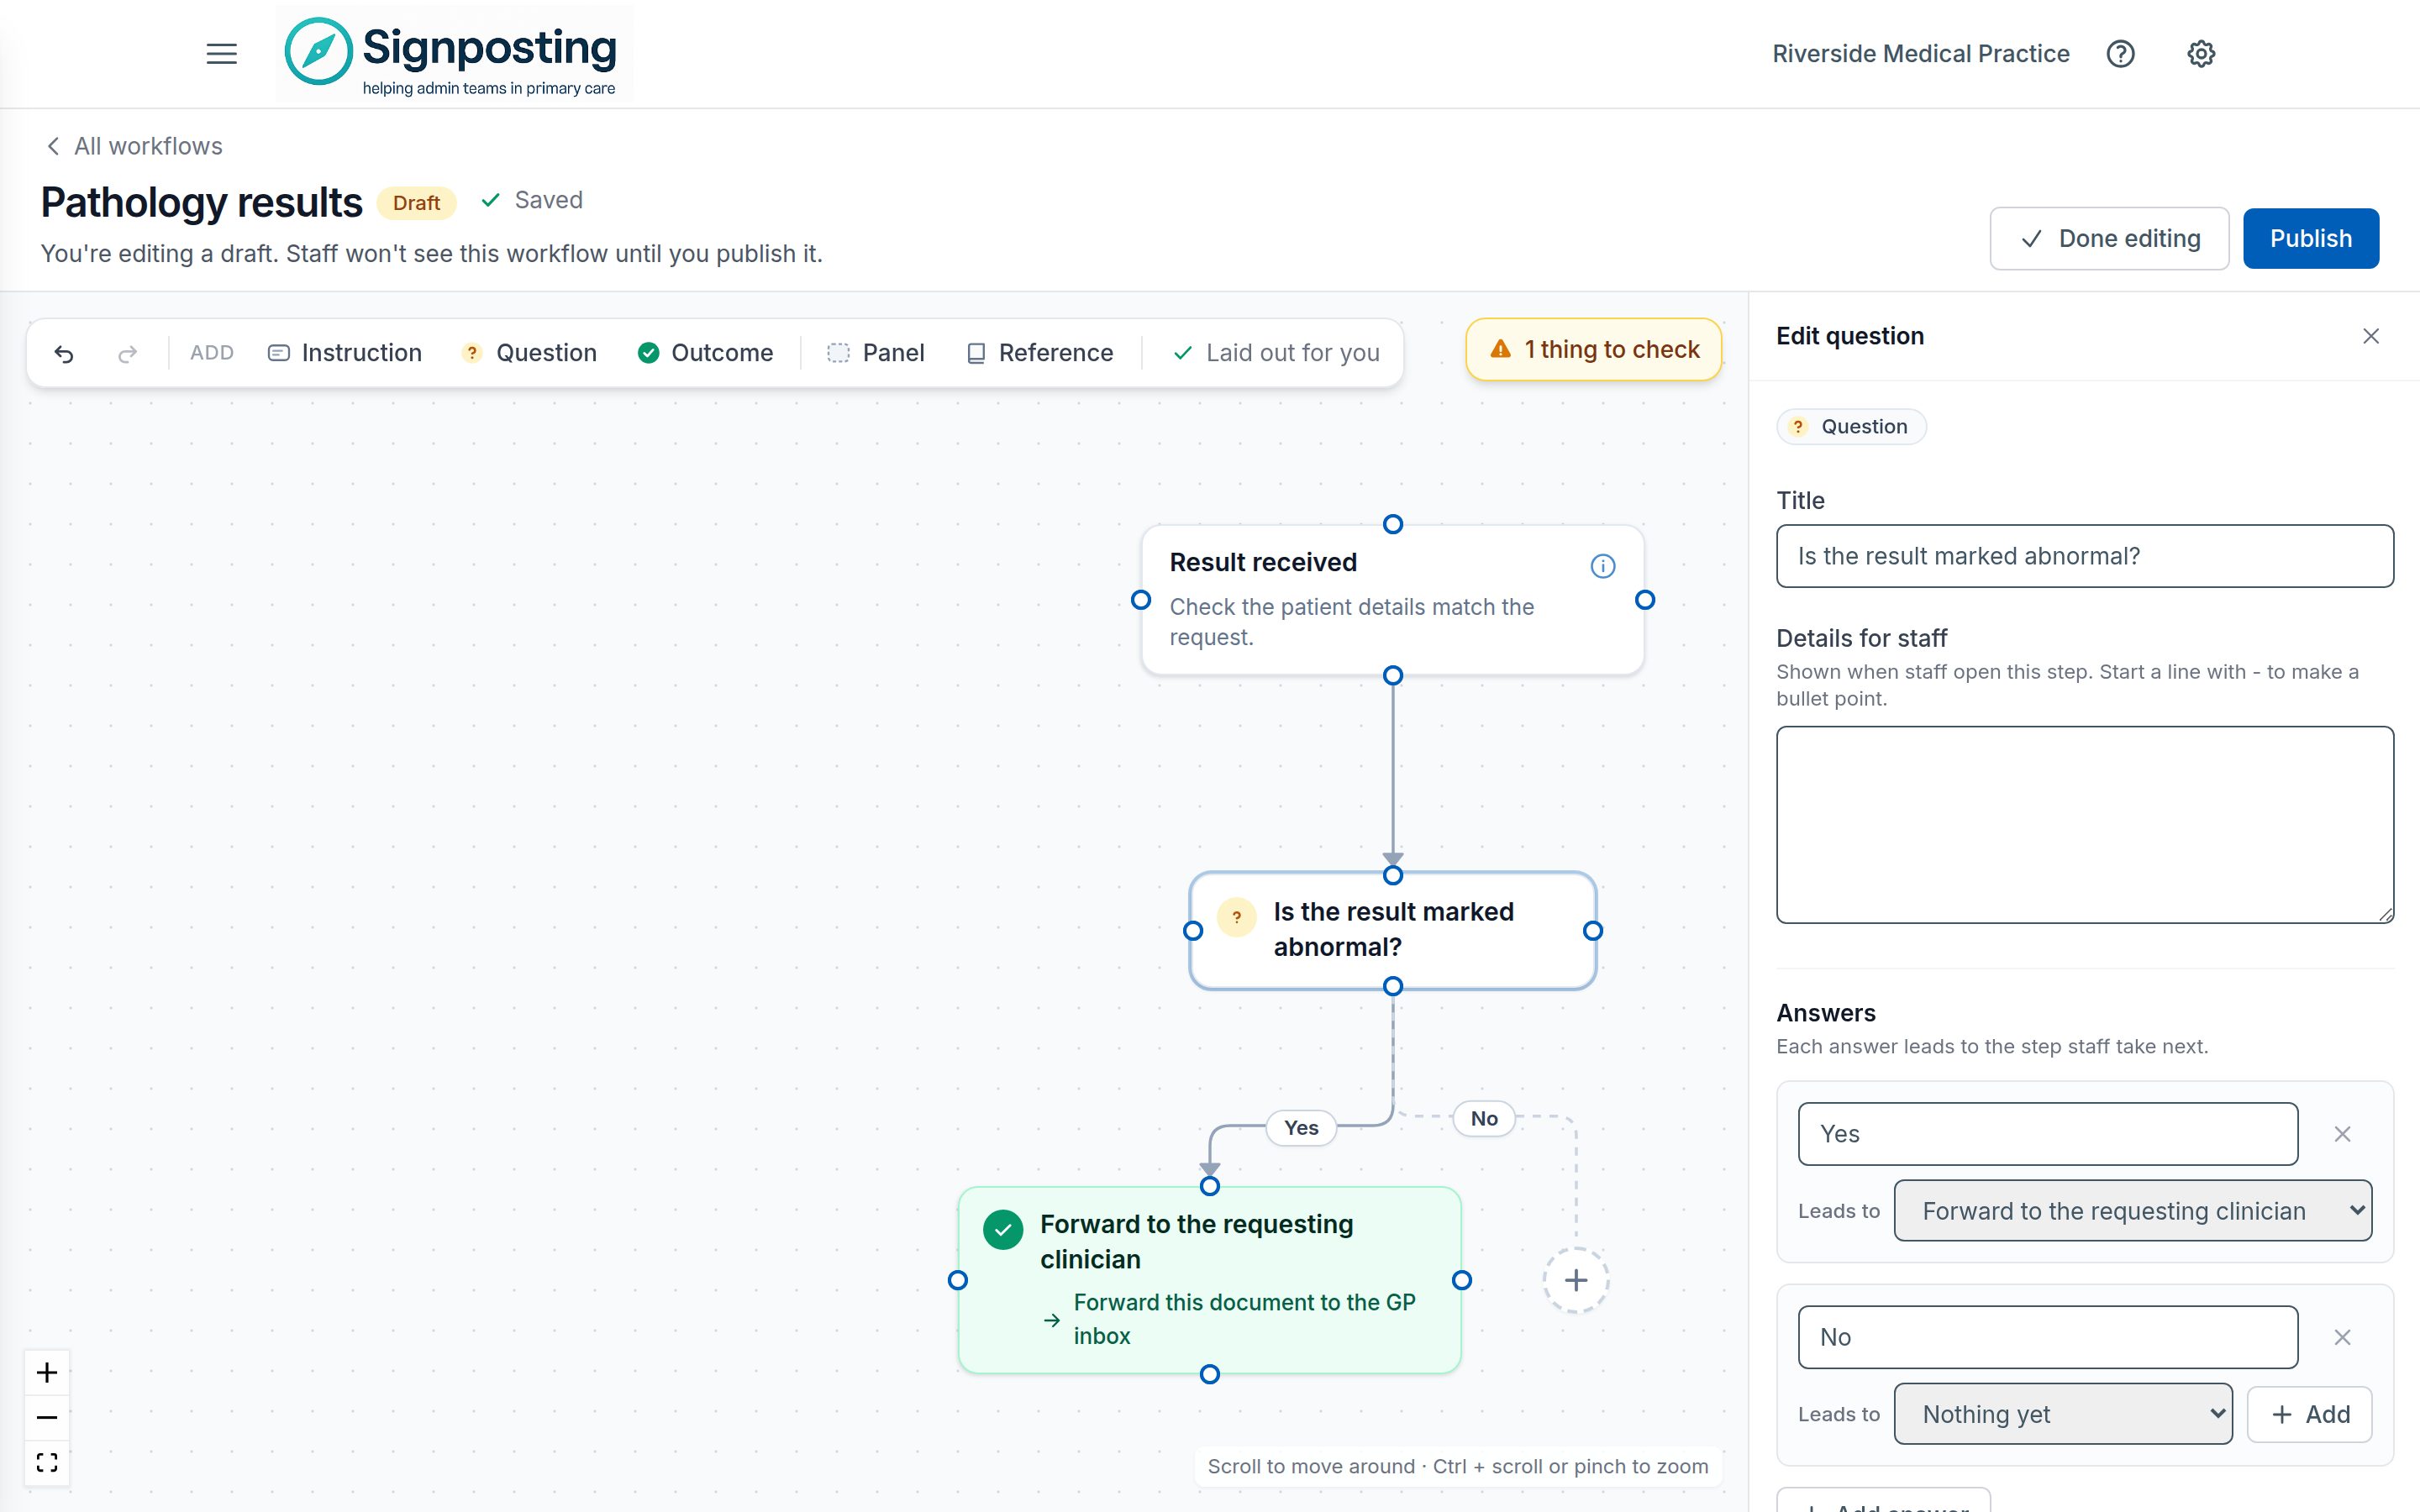This screenshot has width=2420, height=1512.
Task: Click the No branch label
Action: [1484, 1118]
